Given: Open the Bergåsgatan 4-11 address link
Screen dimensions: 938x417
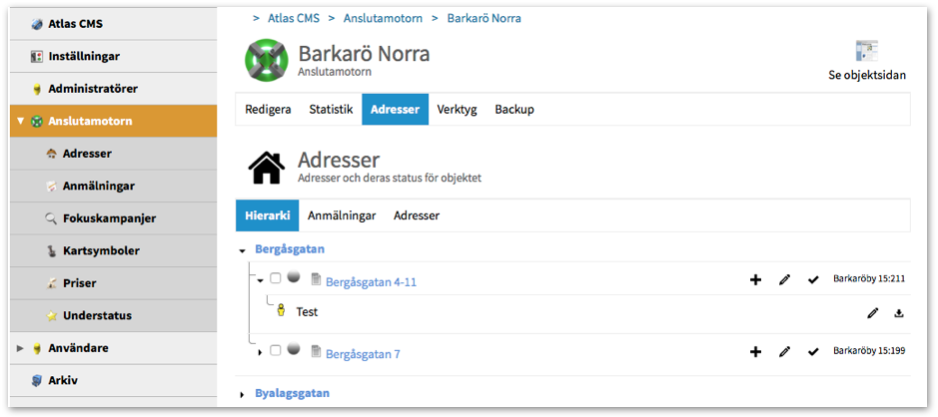Looking at the screenshot, I should coord(371,282).
